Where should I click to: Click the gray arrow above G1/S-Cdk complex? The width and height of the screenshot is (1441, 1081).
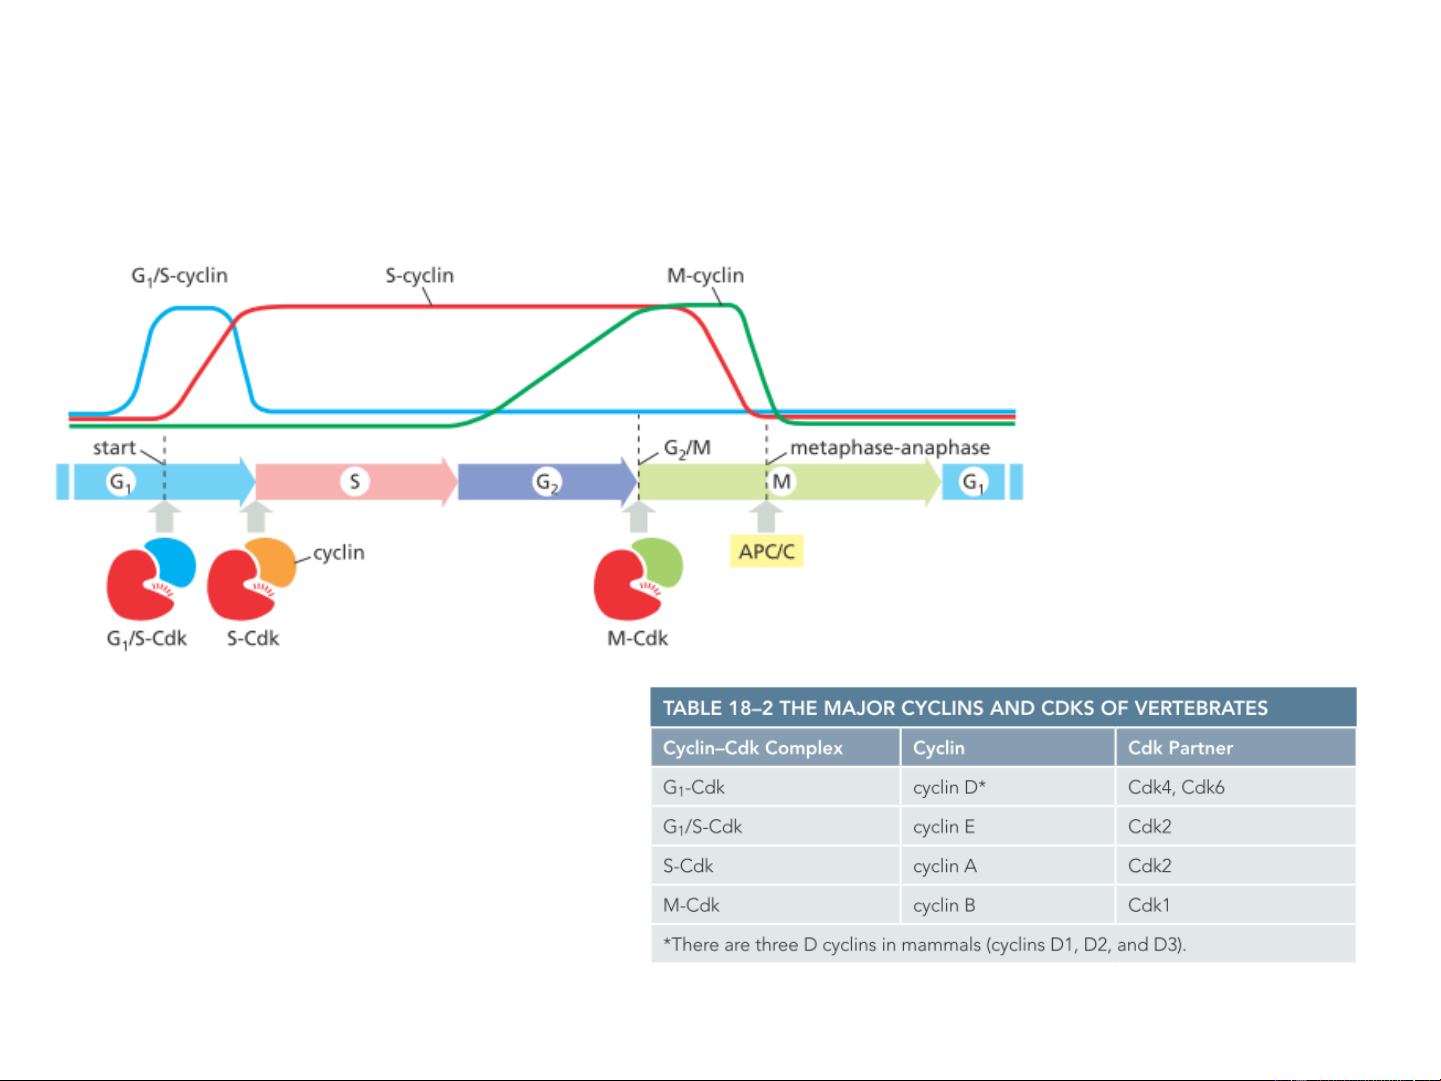click(165, 517)
